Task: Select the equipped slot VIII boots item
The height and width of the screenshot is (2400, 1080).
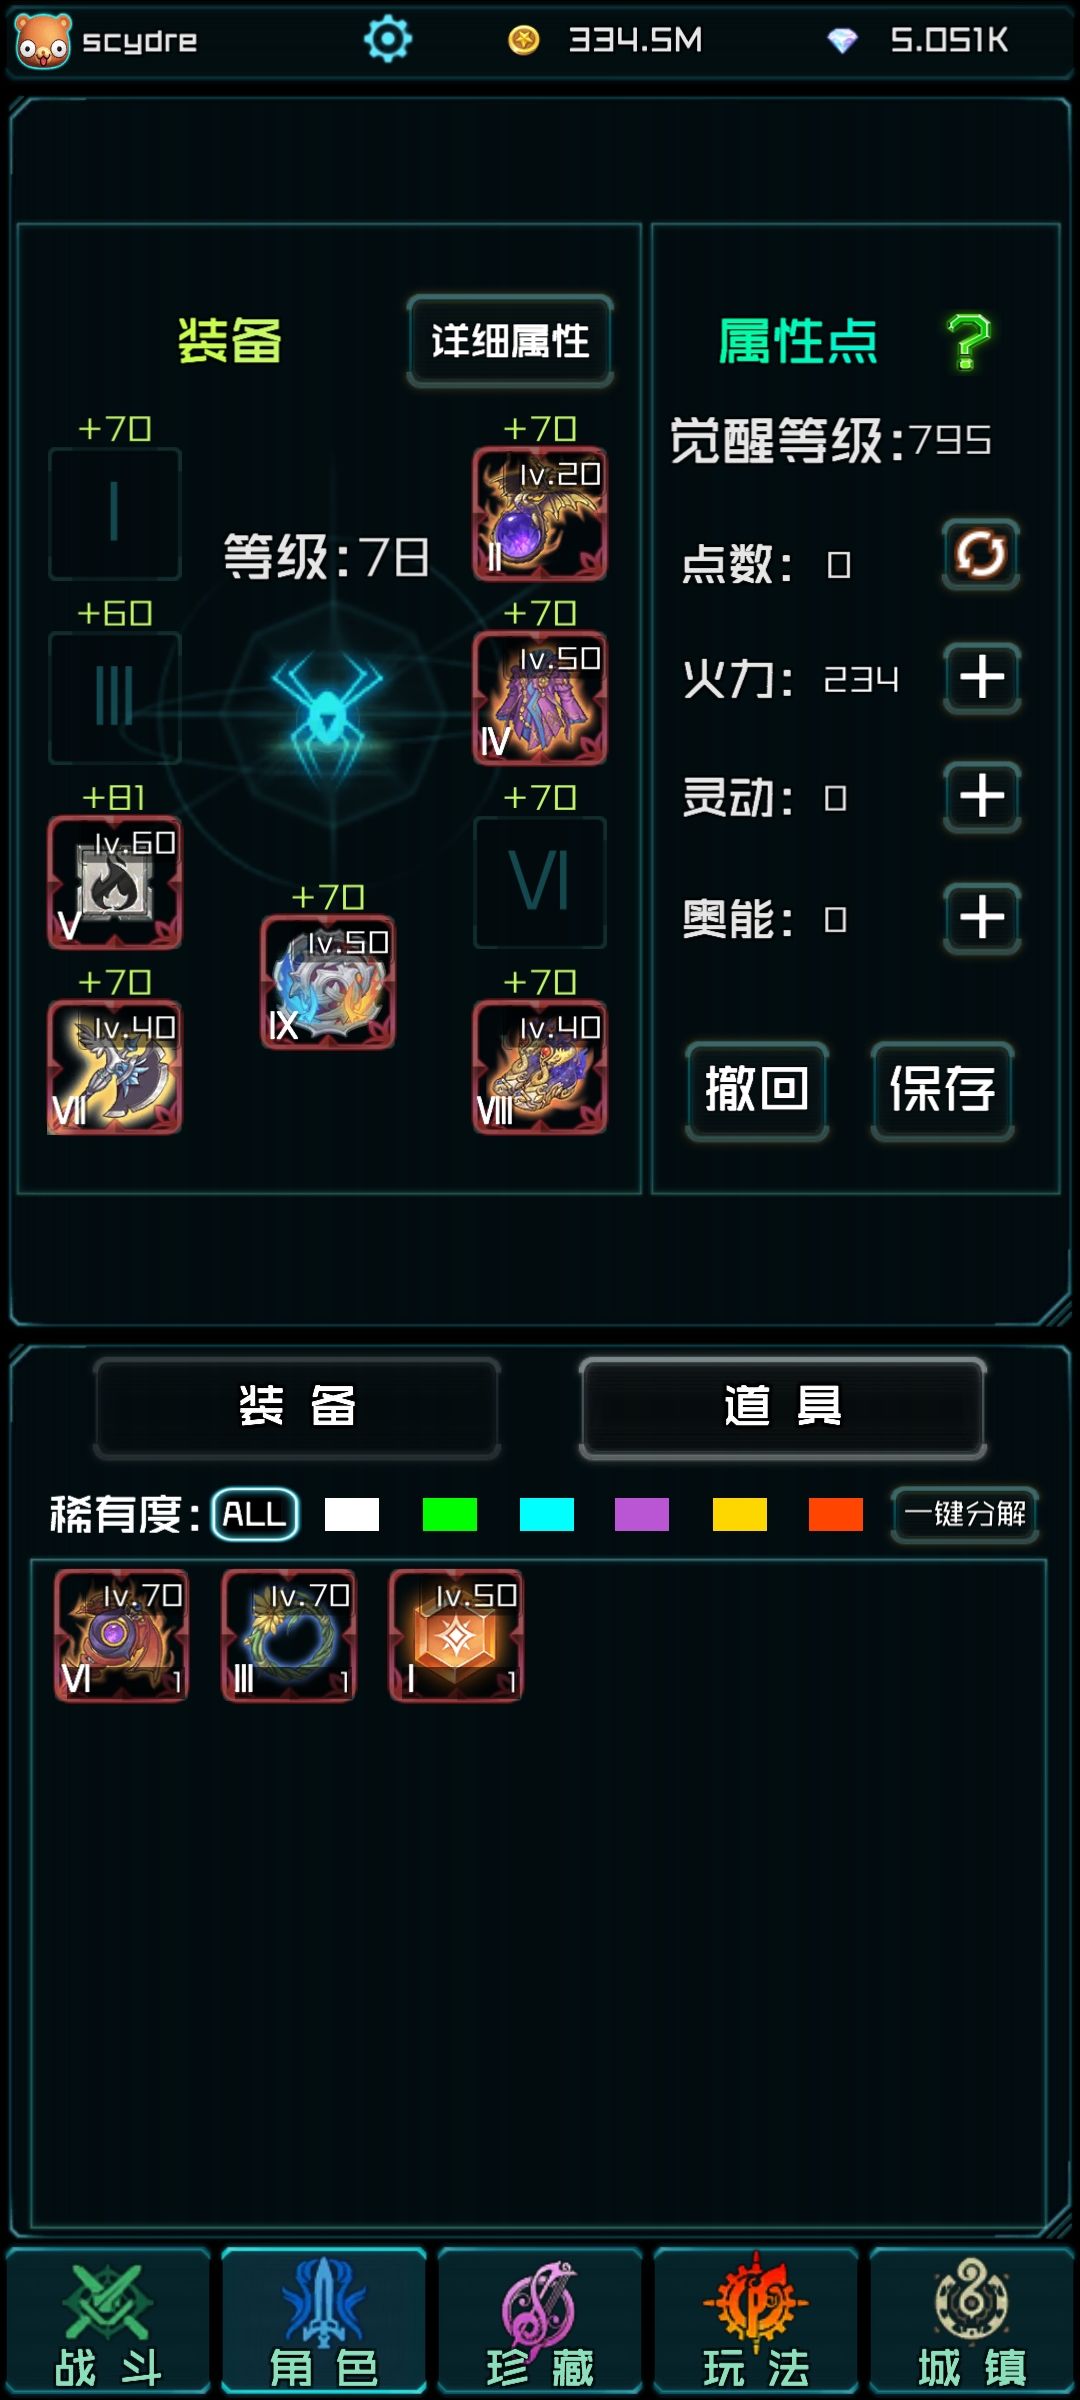Action: (x=540, y=1067)
